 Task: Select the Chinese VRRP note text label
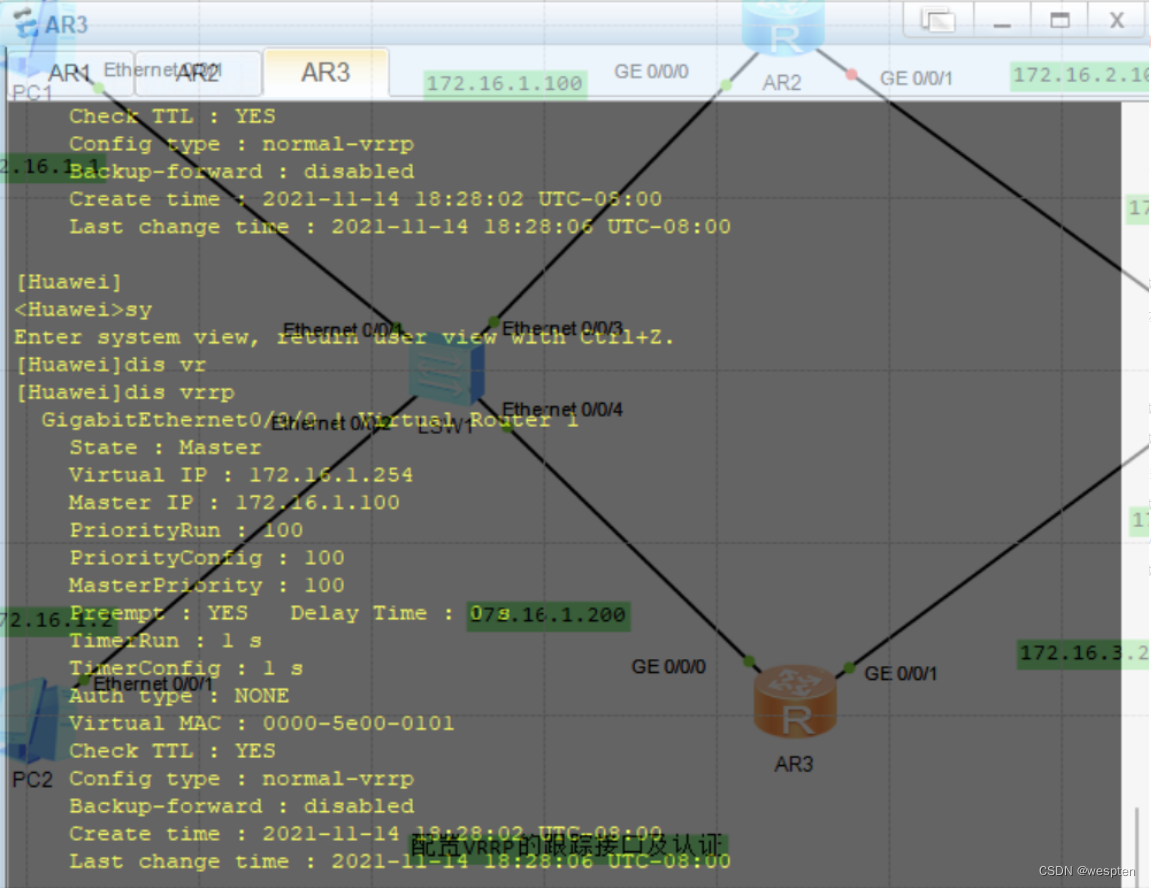[566, 845]
